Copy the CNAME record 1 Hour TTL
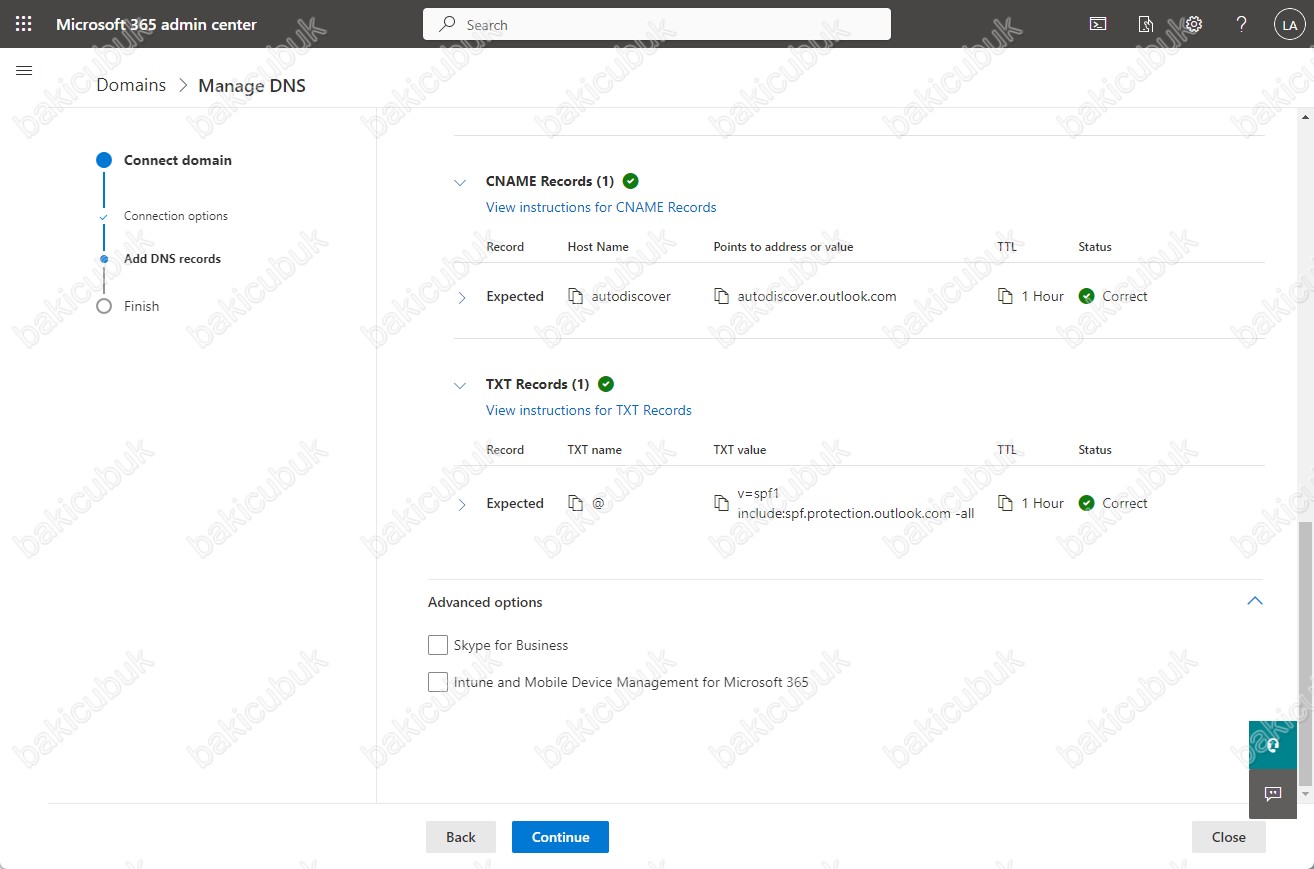This screenshot has width=1314, height=869. pos(1005,296)
